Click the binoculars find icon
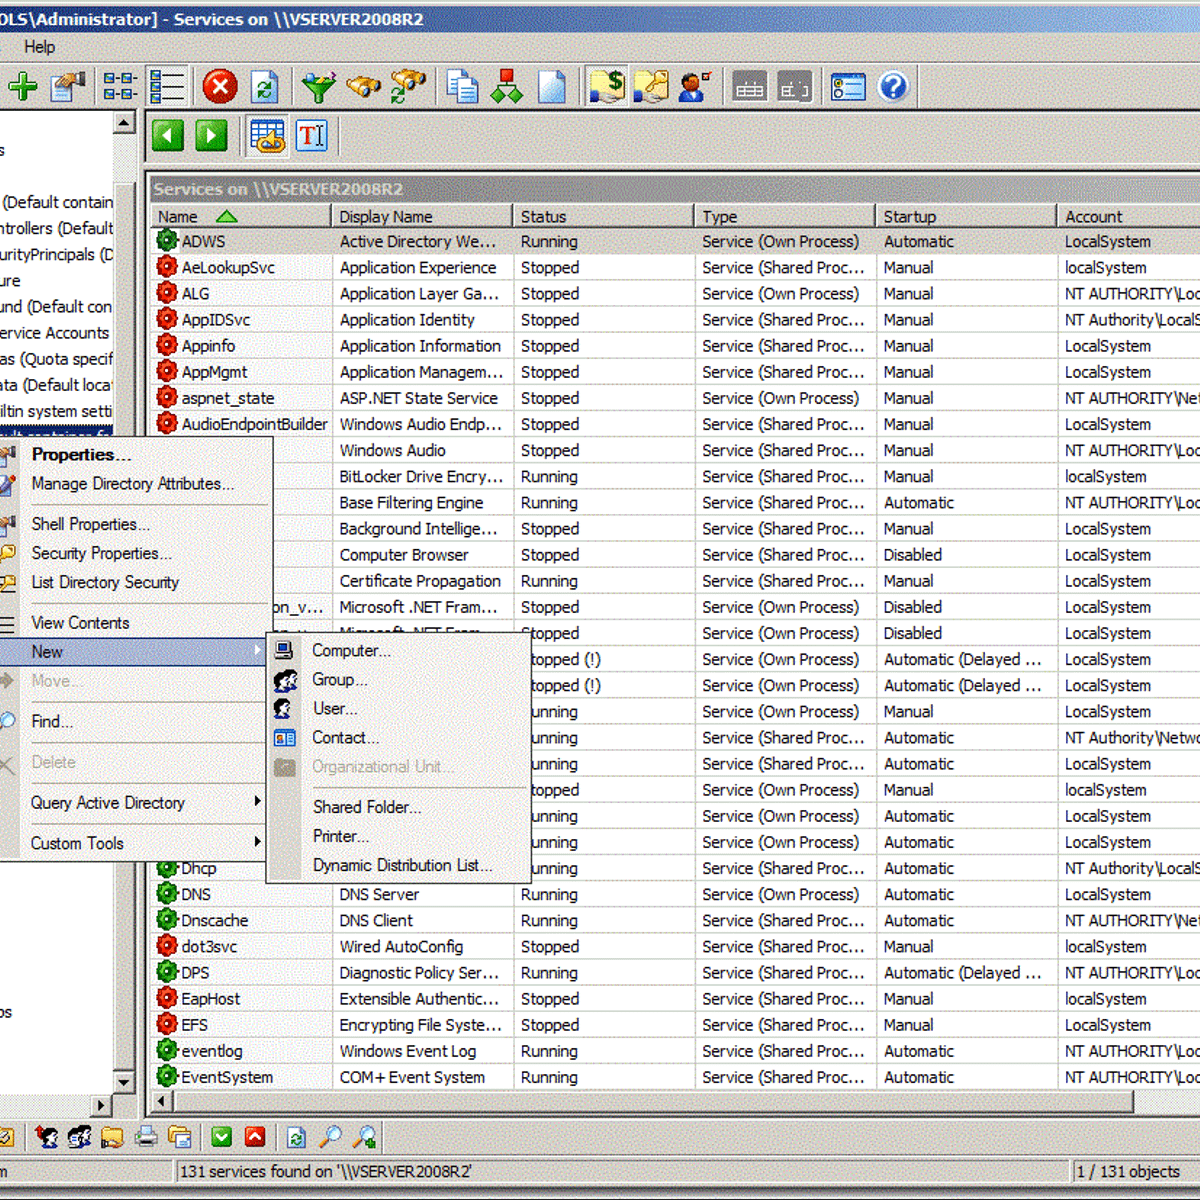Screen dimensions: 1200x1200 (x=363, y=87)
